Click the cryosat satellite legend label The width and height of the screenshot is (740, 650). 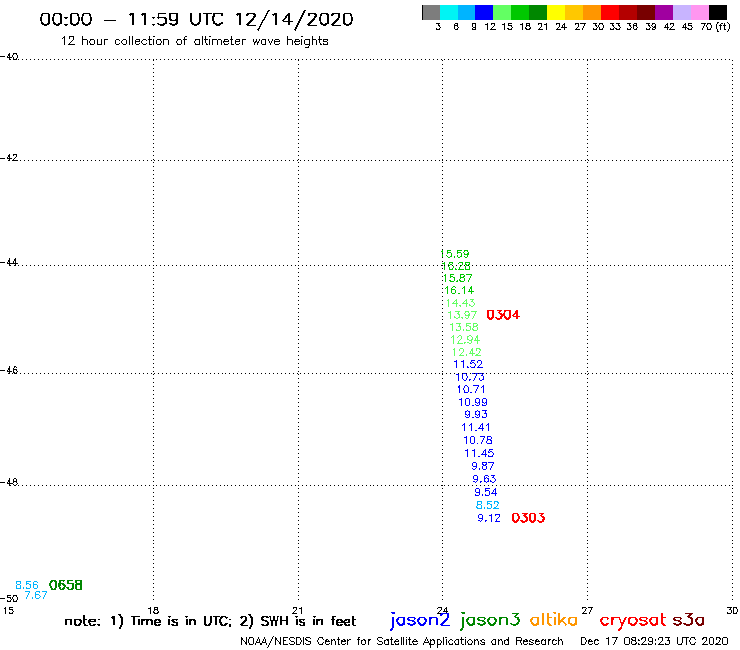tap(633, 621)
